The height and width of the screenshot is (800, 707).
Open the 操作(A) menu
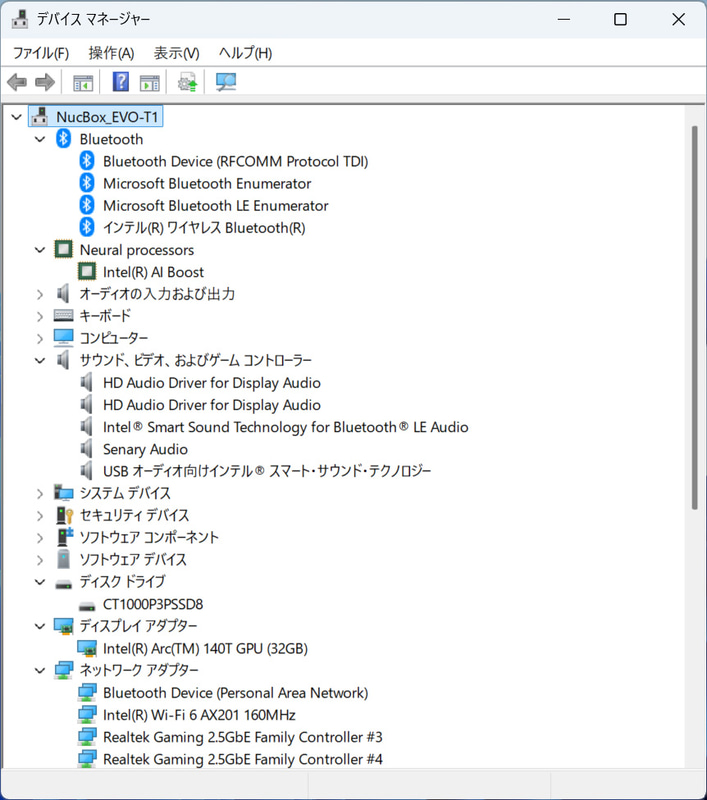111,53
